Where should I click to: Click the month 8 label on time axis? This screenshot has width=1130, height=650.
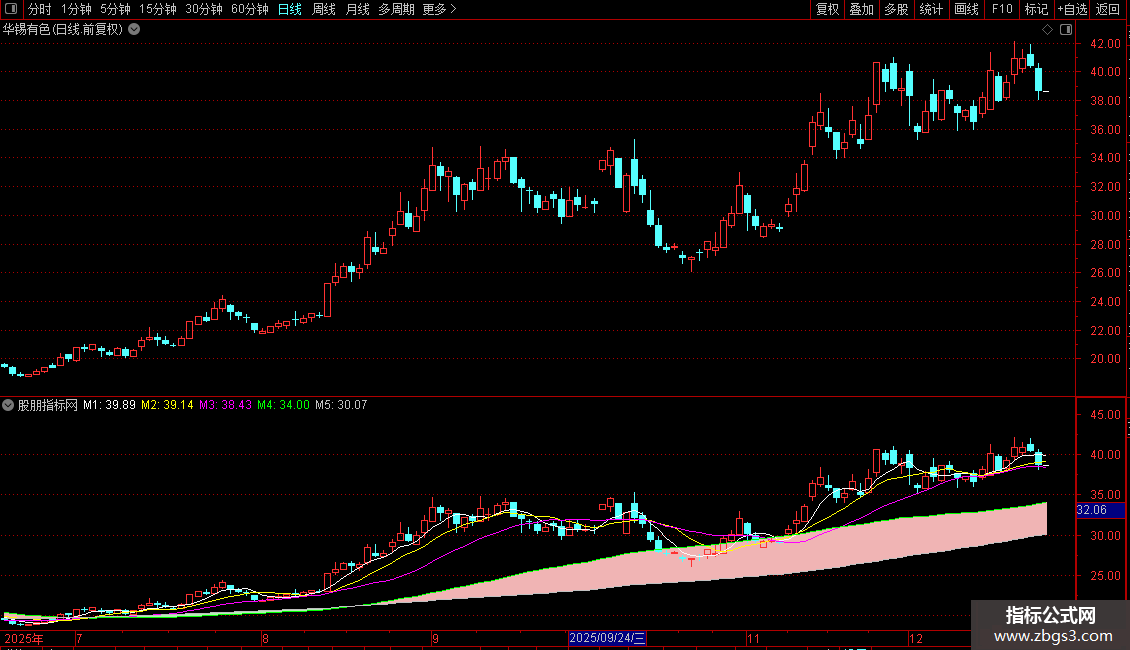pos(265,638)
